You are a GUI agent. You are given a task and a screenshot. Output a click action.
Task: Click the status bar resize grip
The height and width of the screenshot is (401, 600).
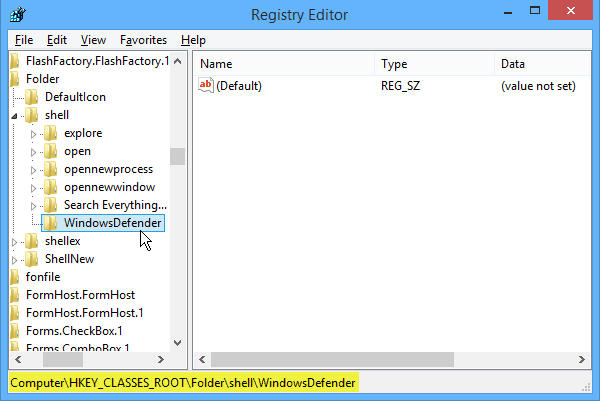[x=586, y=387]
